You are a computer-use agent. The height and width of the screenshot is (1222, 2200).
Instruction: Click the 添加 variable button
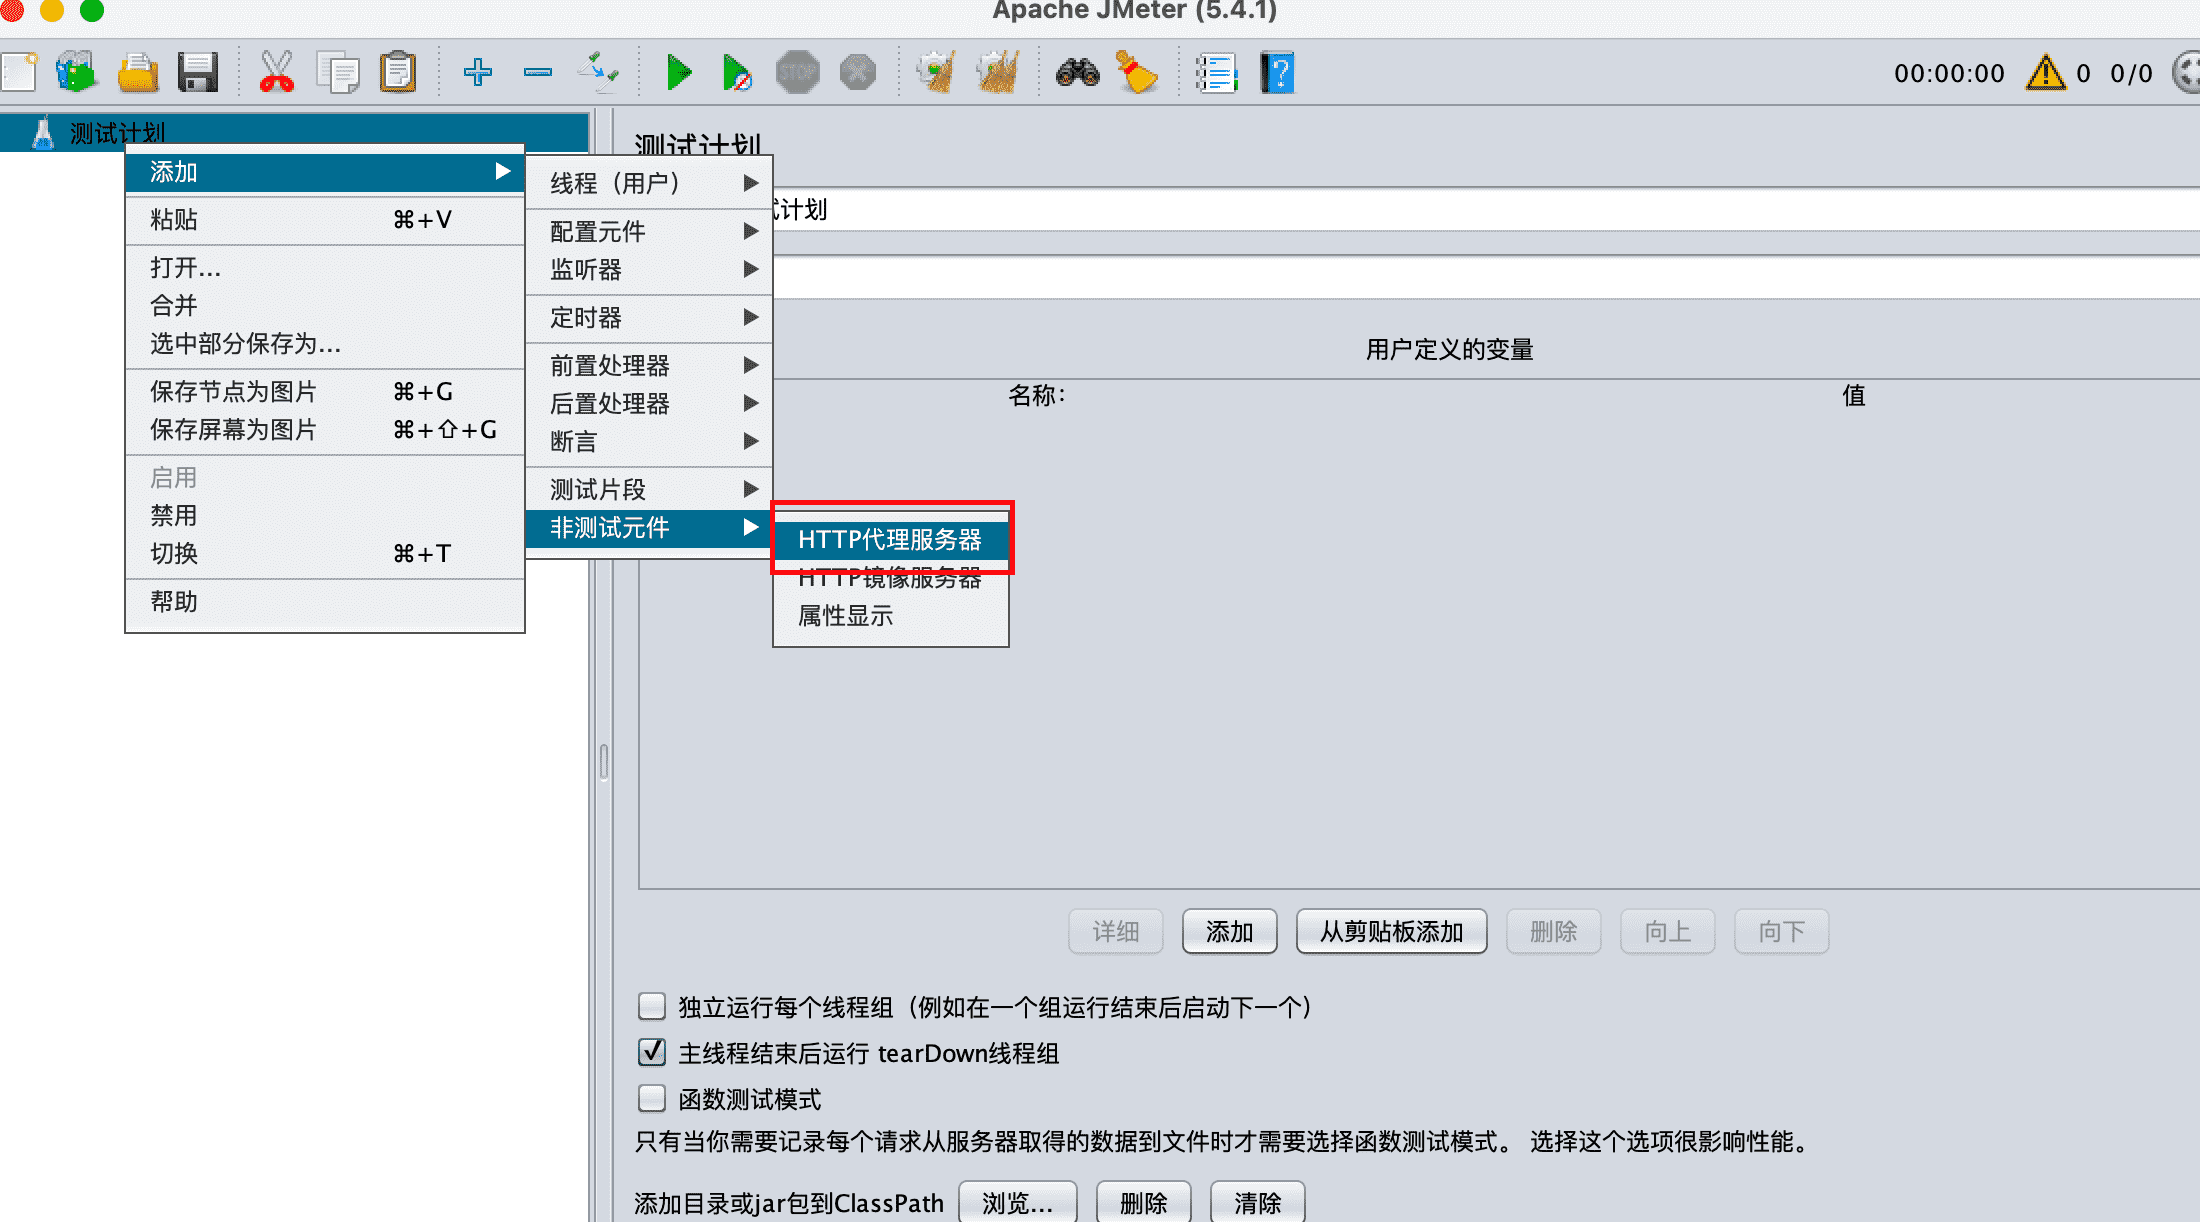coord(1229,931)
